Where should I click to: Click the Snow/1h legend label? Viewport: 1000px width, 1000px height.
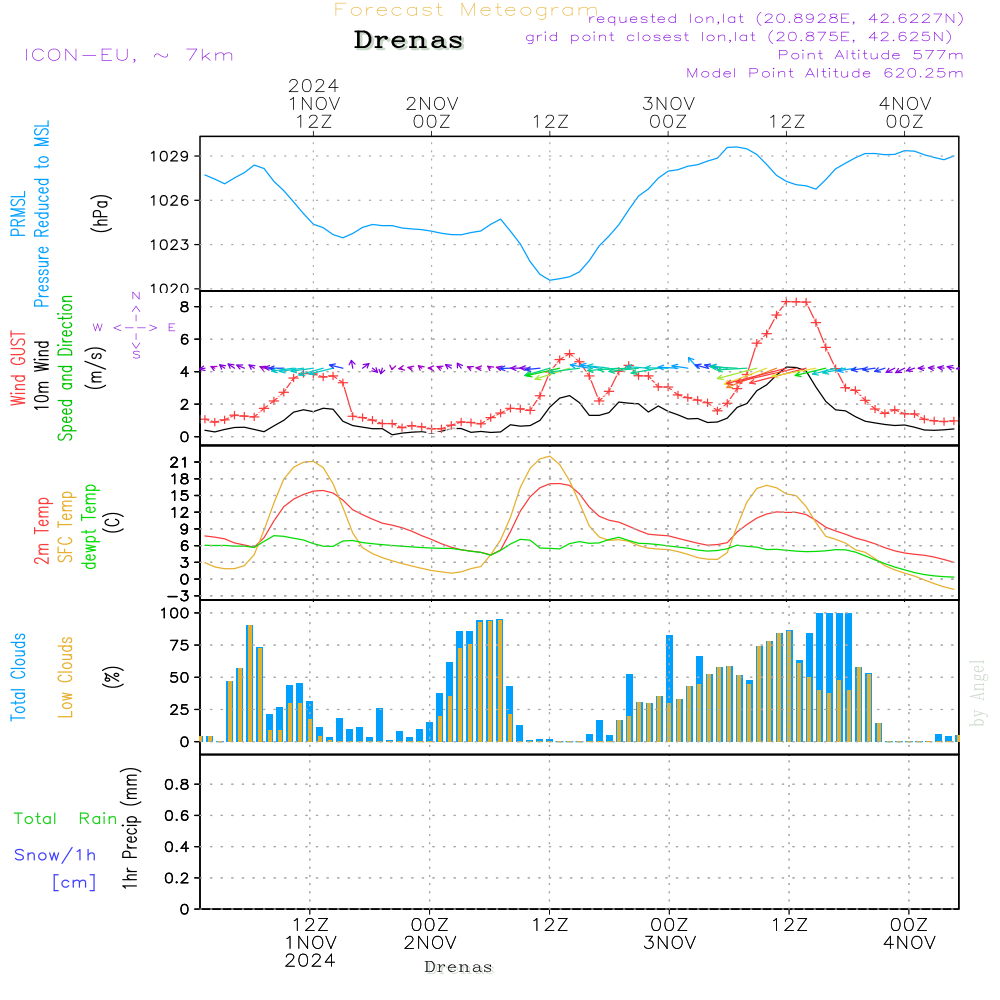55,855
